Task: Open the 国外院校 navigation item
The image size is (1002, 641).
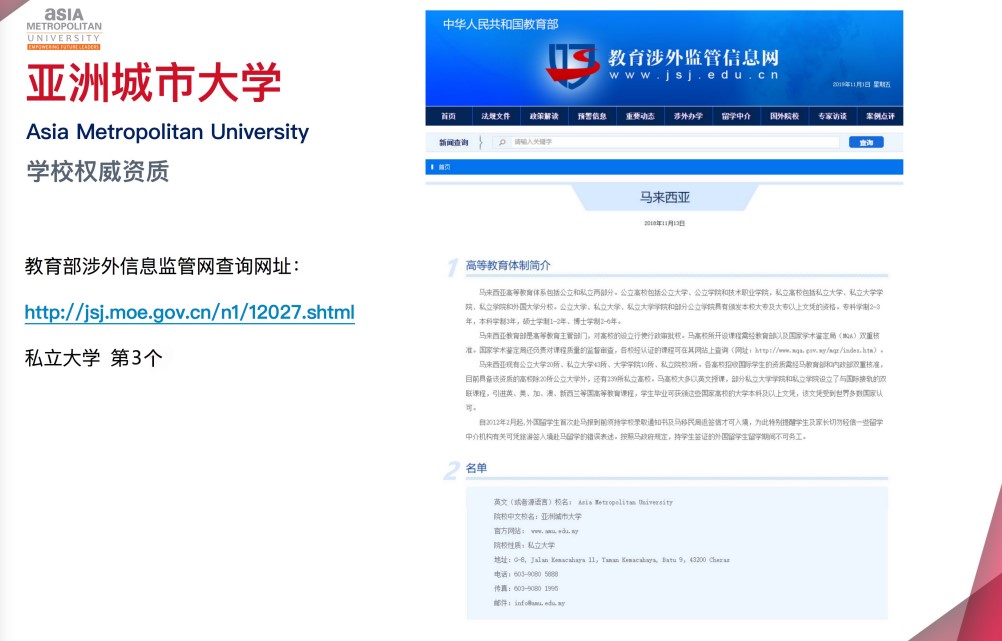Action: [x=784, y=116]
